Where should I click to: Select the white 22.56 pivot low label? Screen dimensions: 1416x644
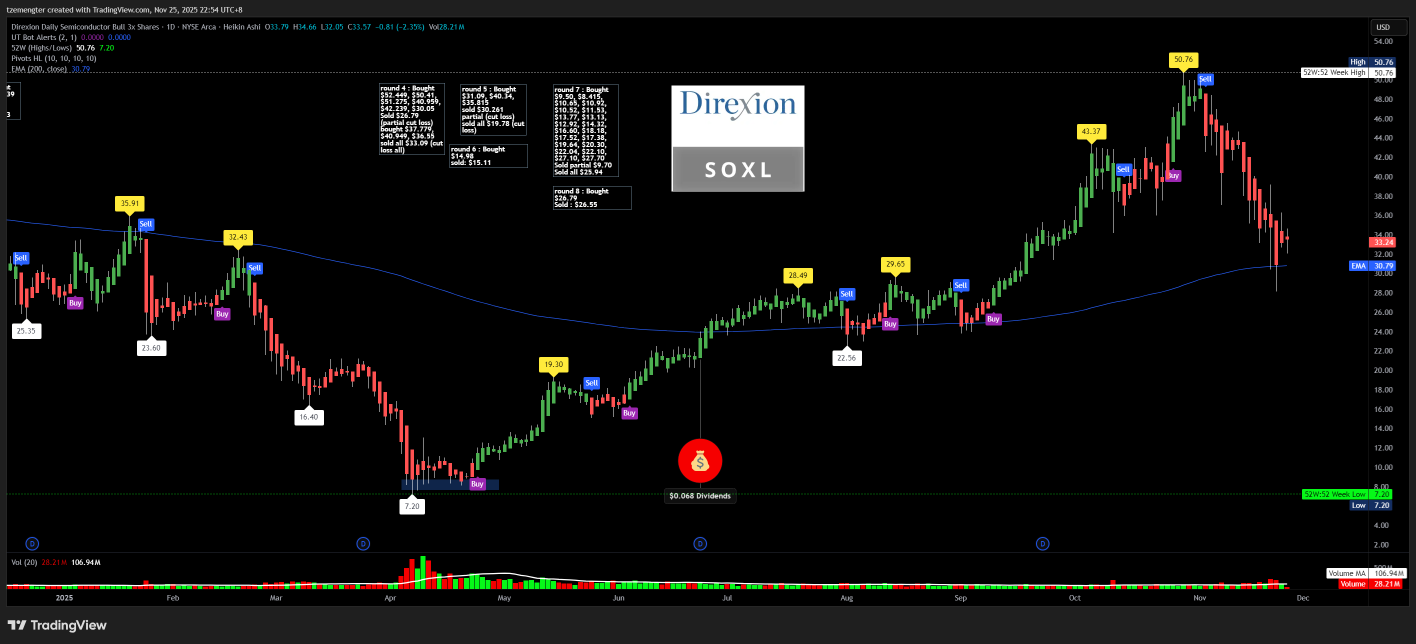tap(847, 357)
